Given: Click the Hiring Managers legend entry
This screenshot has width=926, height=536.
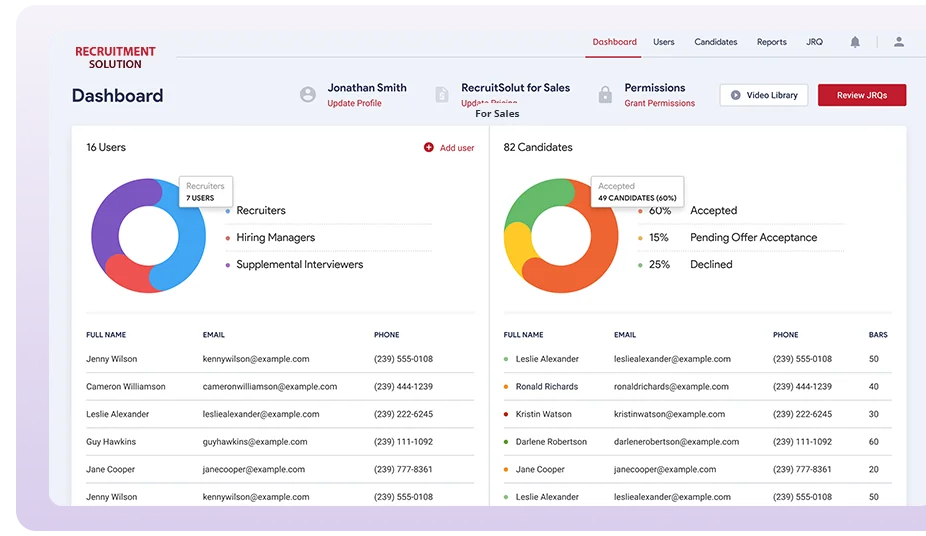Looking at the screenshot, I should pos(275,238).
